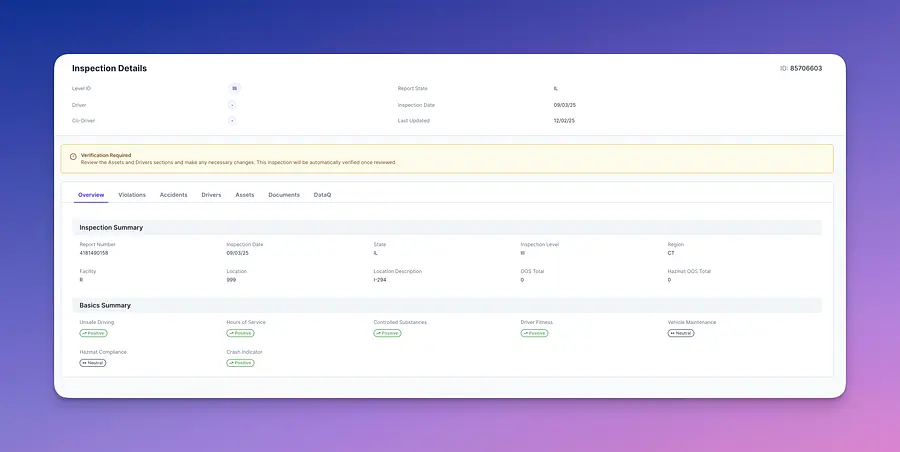Image resolution: width=900 pixels, height=452 pixels.
Task: Click the Facility value R
Action: click(81, 280)
